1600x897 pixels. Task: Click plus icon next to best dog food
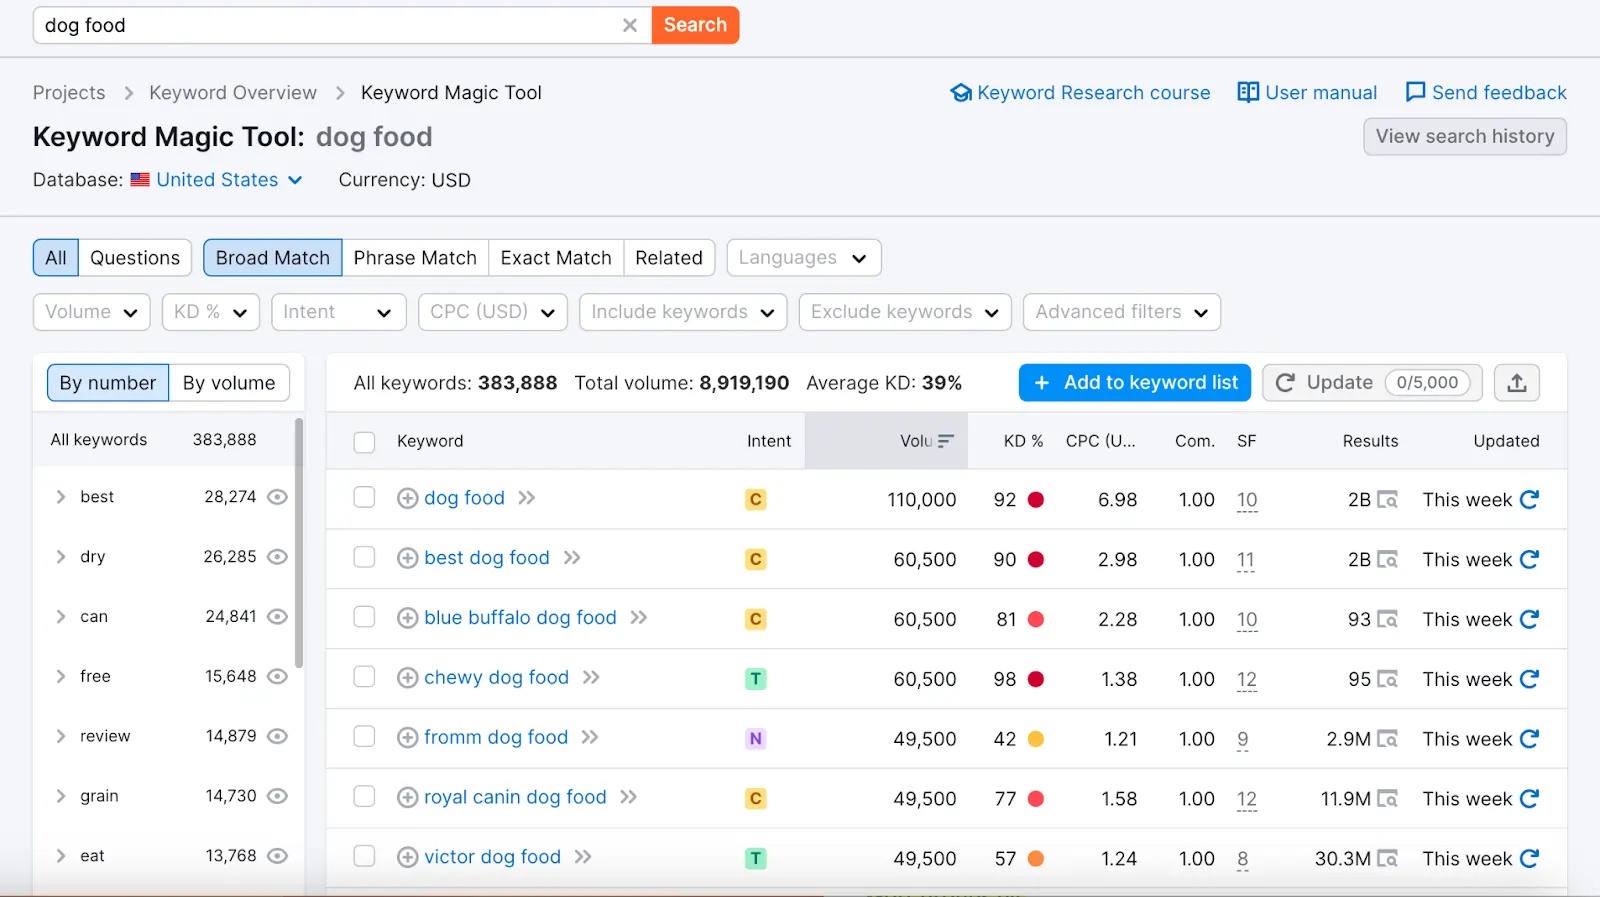pyautogui.click(x=407, y=558)
